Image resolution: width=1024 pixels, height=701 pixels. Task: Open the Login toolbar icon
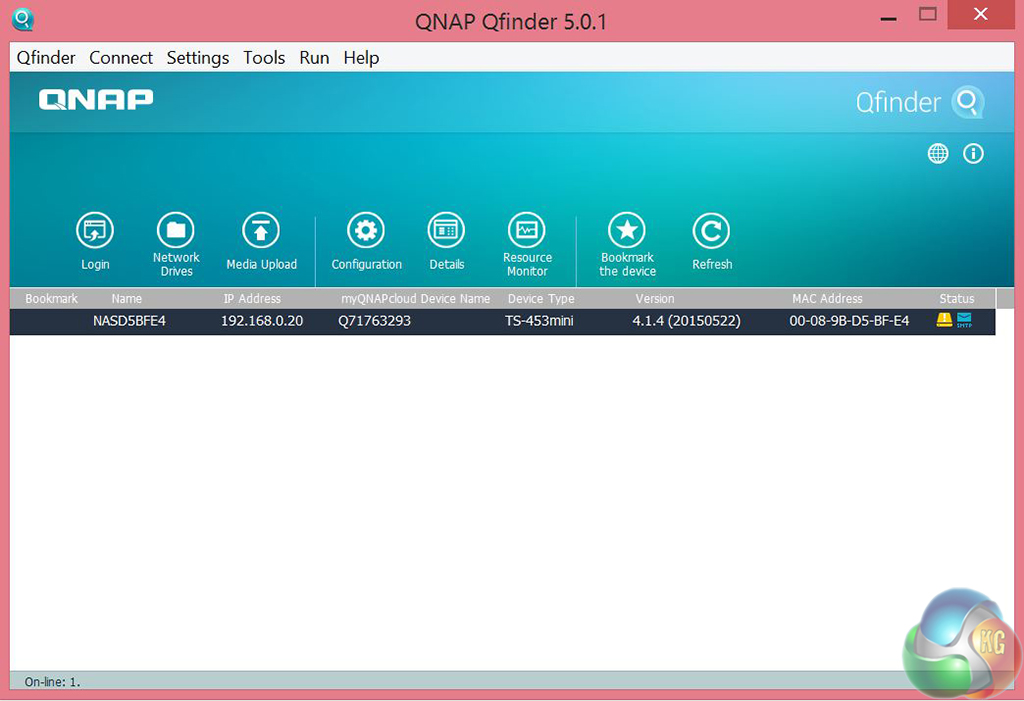click(95, 231)
